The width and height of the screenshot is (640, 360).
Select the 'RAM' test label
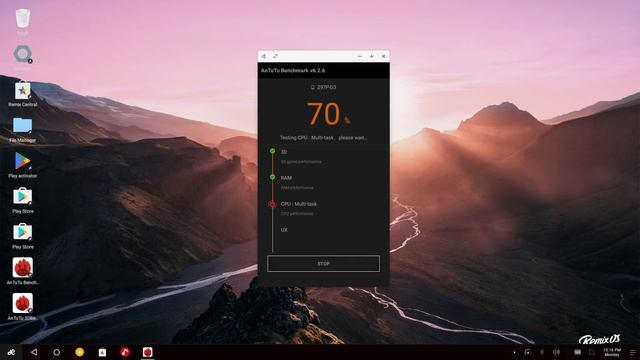(286, 178)
